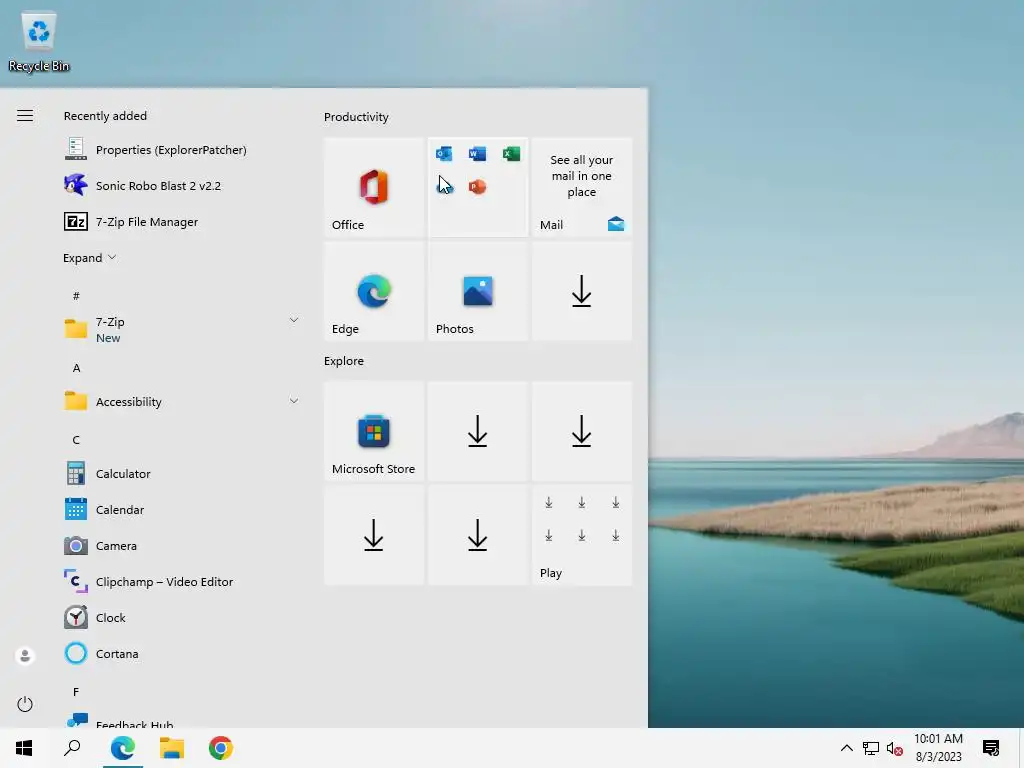The height and width of the screenshot is (768, 1024).
Task: Click the Productivity group header
Action: pos(356,117)
